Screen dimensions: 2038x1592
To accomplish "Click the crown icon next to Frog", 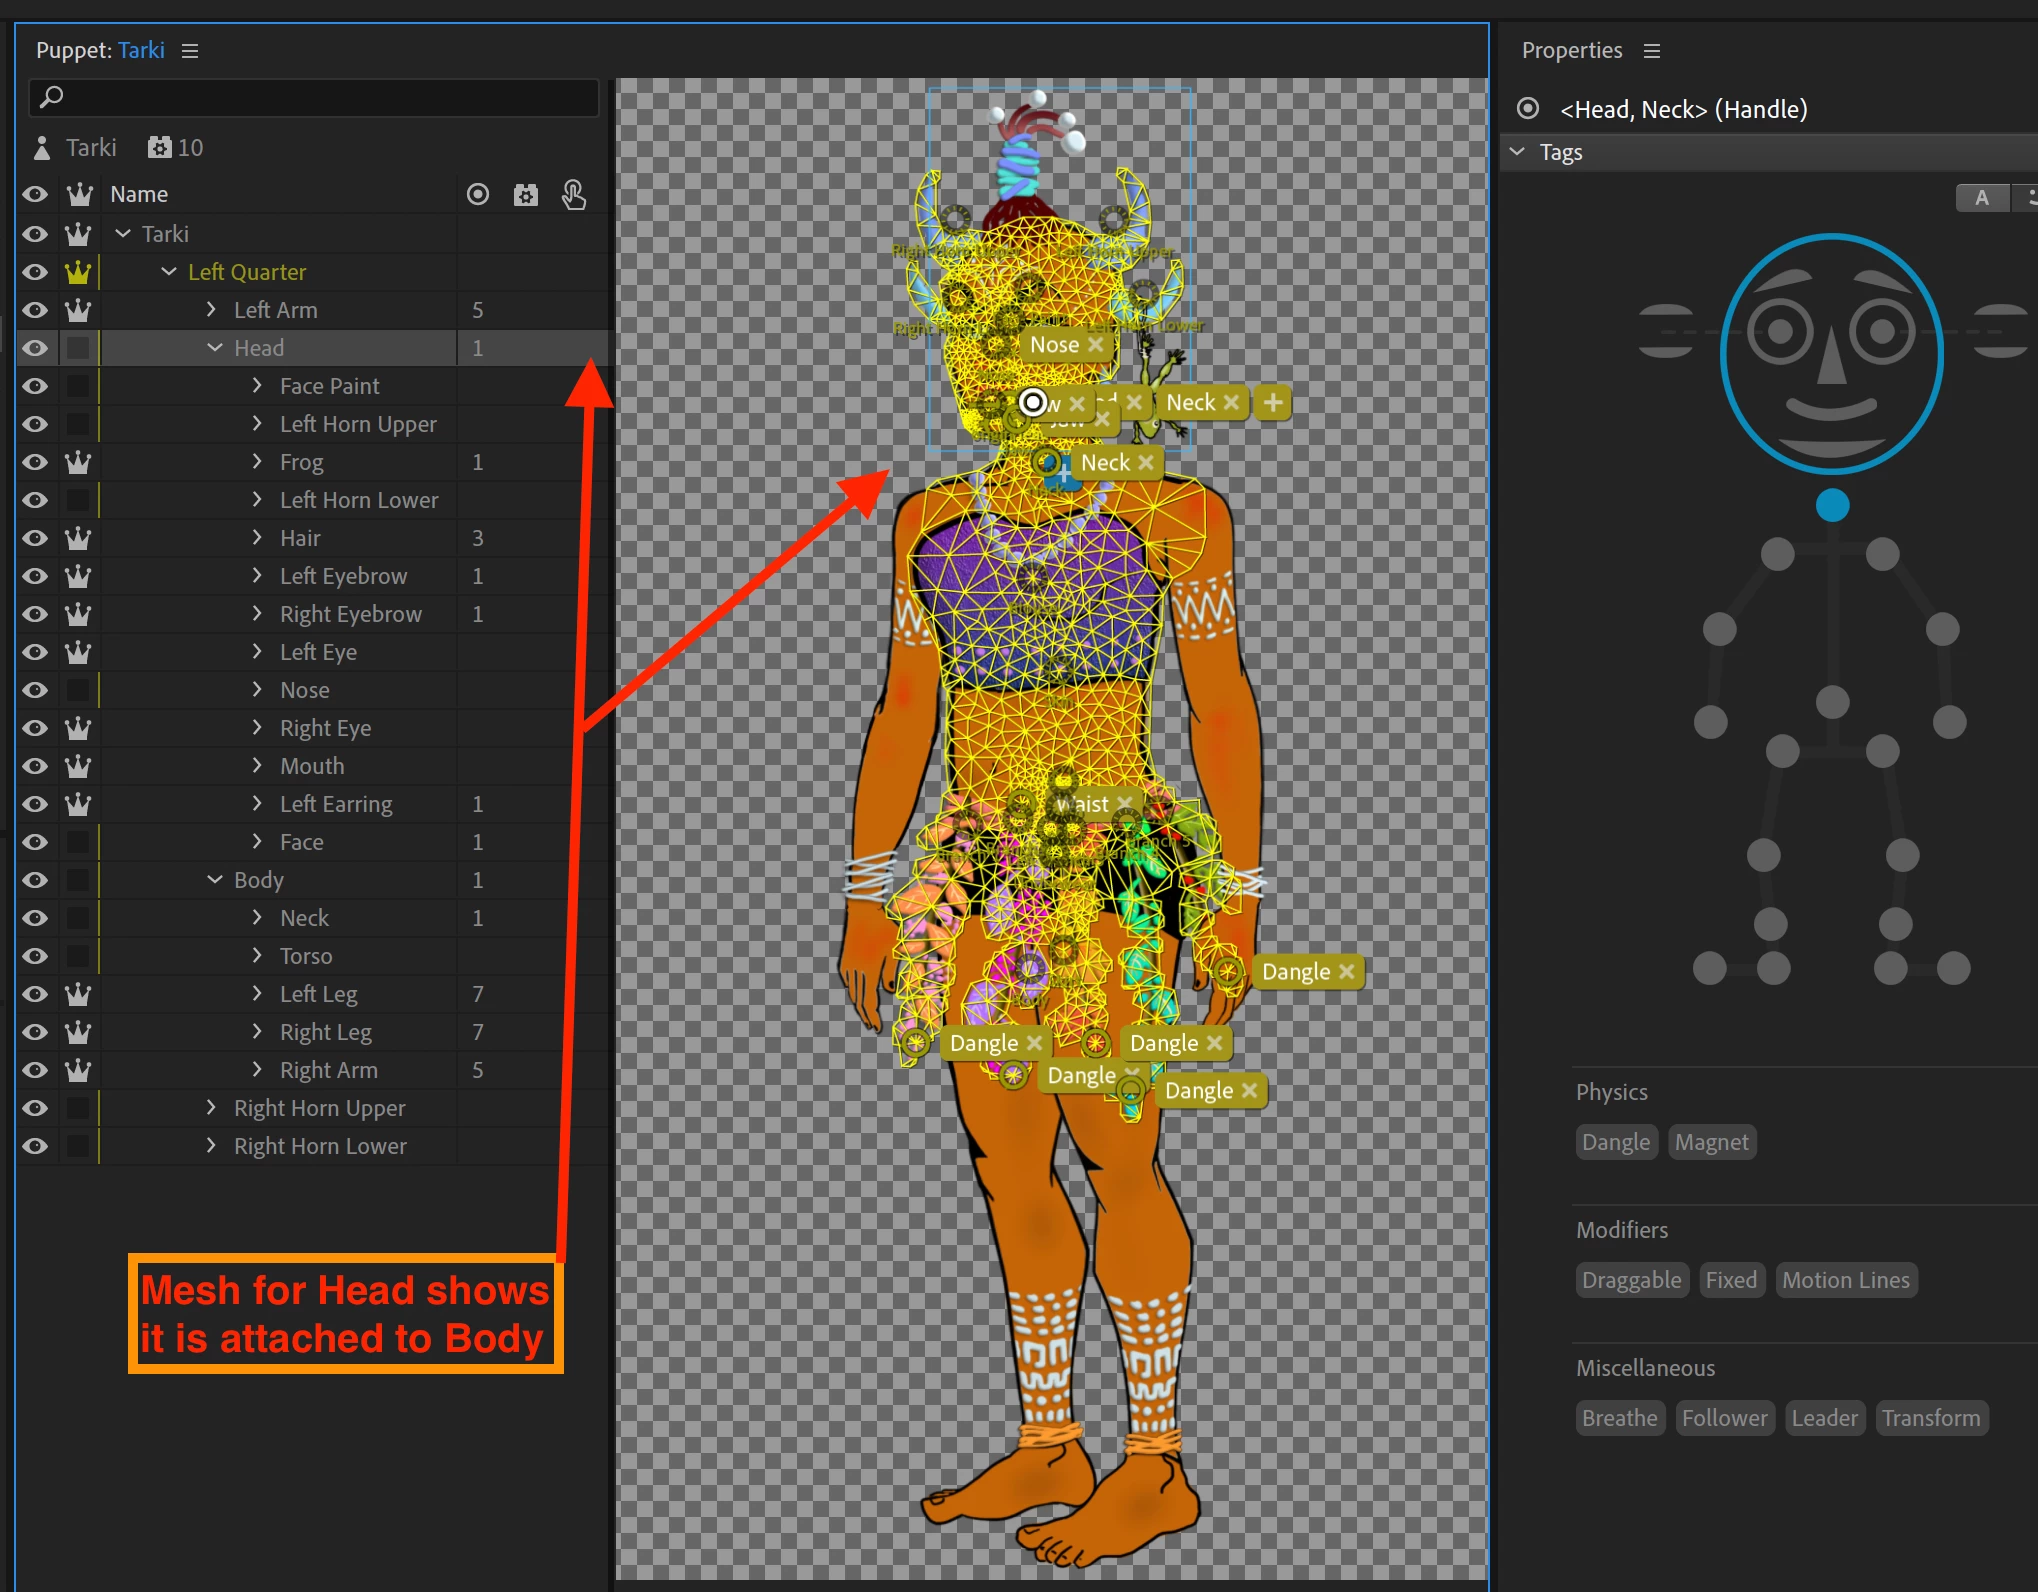I will click(x=78, y=462).
